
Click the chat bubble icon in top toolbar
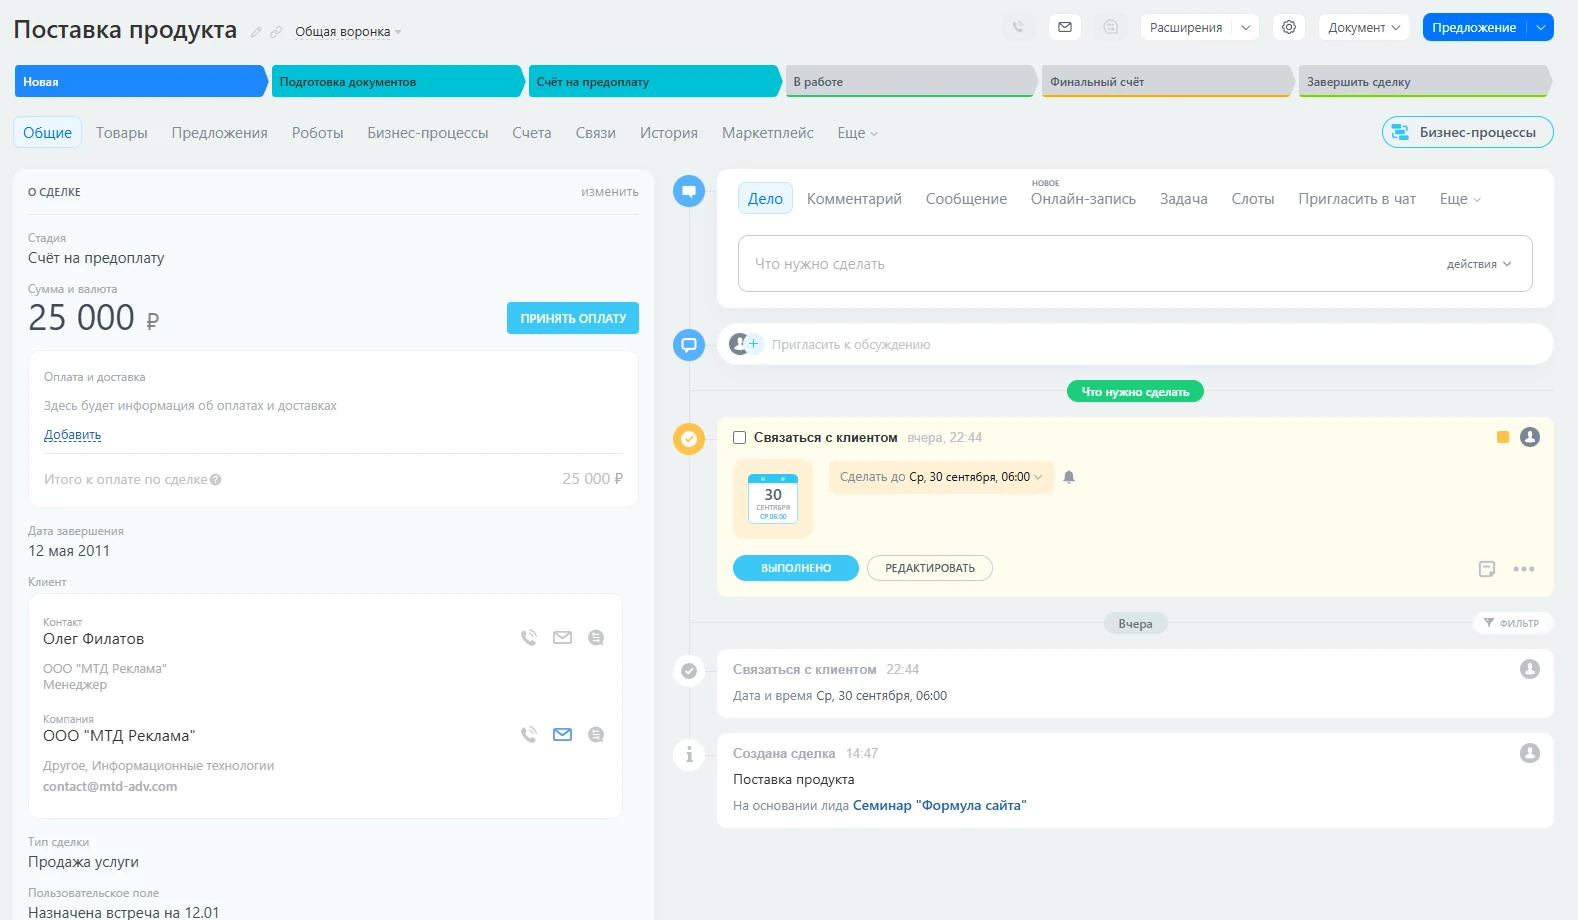pos(1111,27)
